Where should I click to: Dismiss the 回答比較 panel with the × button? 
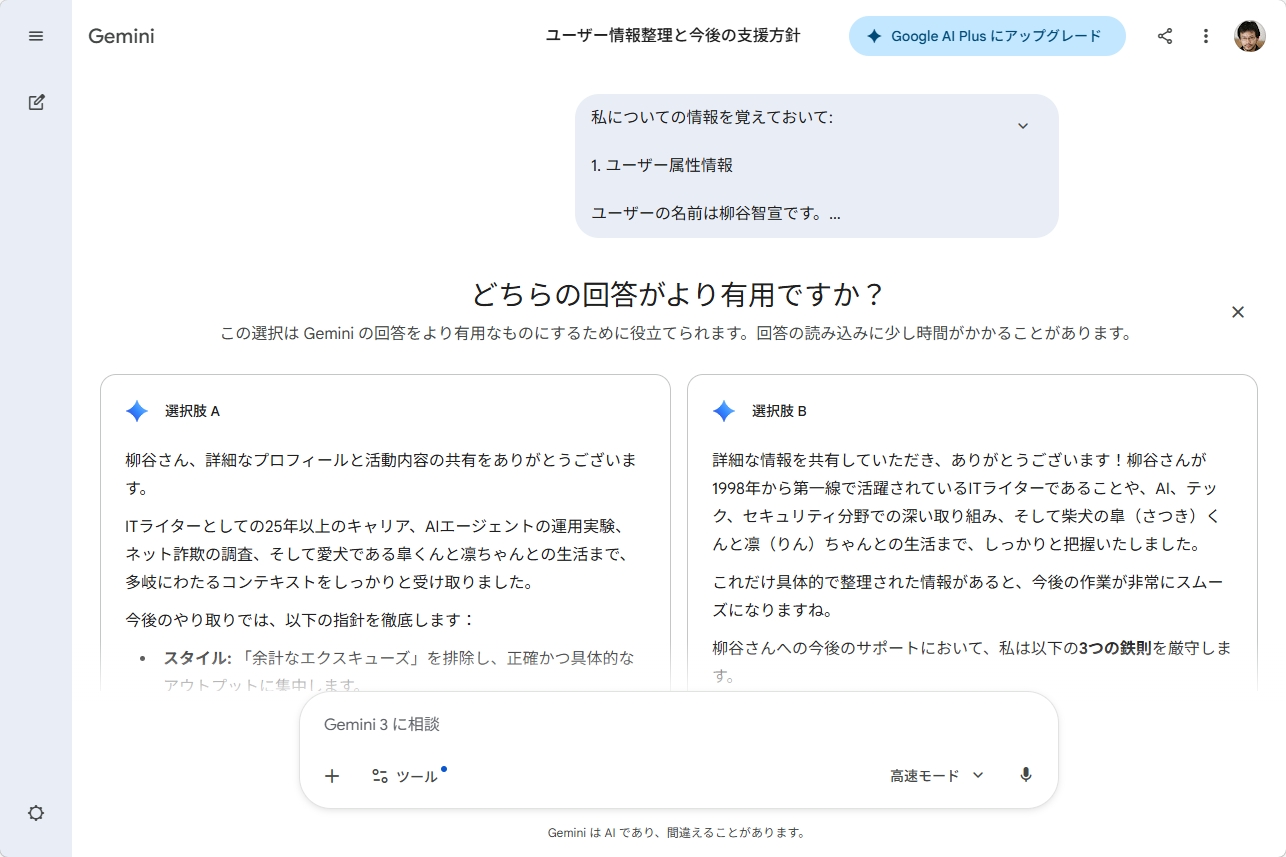pos(1238,312)
